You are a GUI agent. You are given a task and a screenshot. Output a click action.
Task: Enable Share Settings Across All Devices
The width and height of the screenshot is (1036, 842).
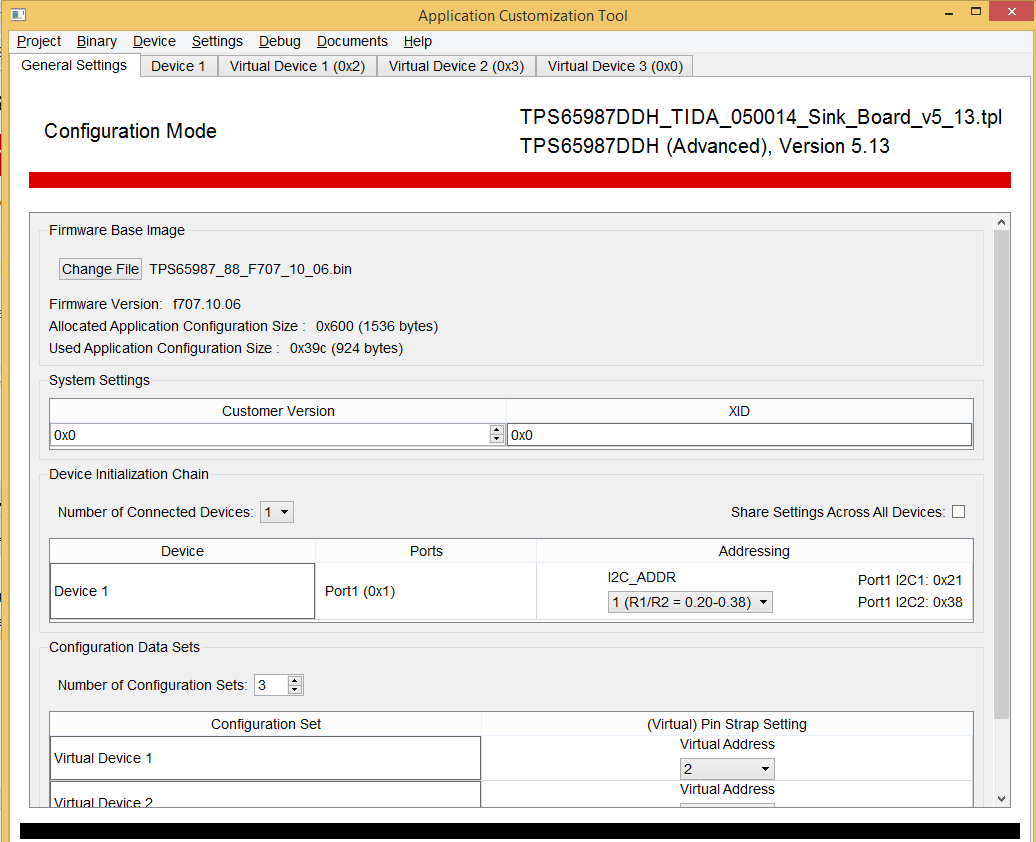[959, 512]
